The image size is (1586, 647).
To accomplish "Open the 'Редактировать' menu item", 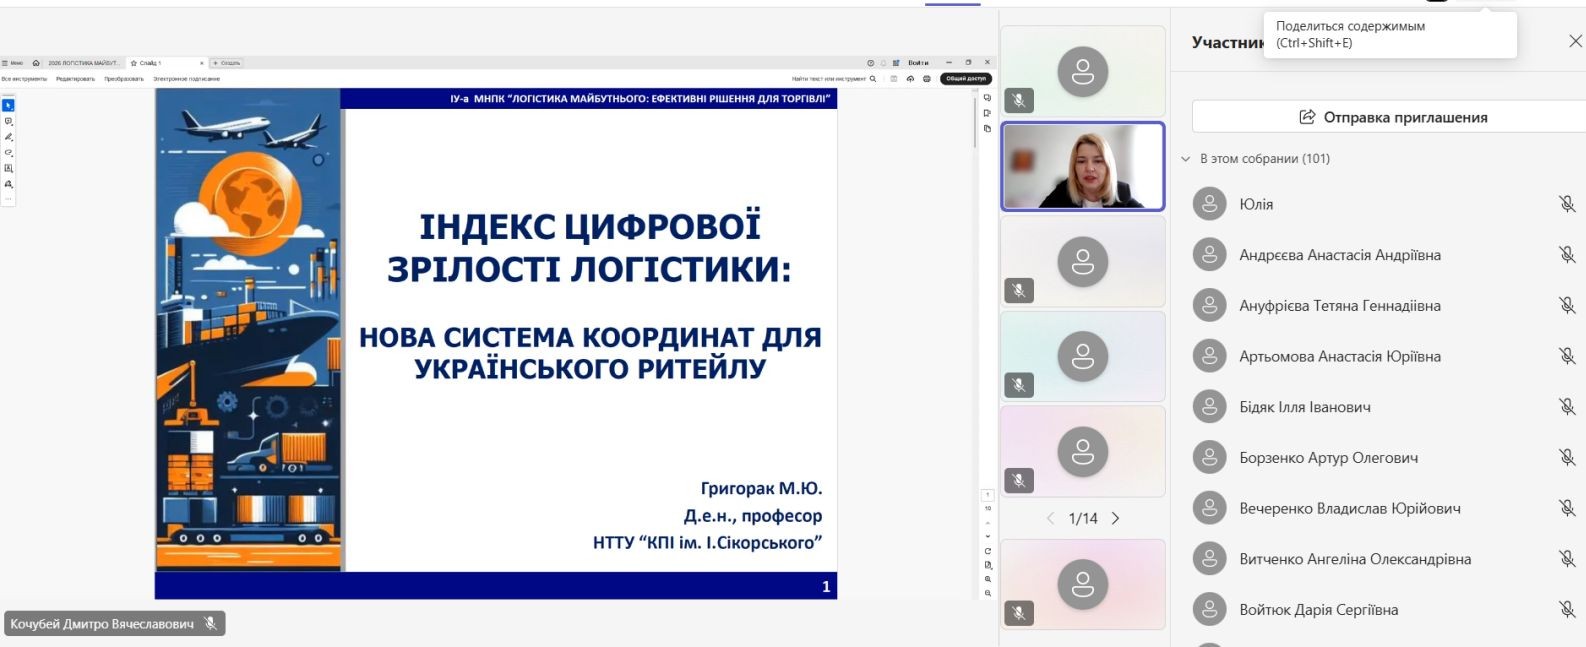I will [x=75, y=78].
